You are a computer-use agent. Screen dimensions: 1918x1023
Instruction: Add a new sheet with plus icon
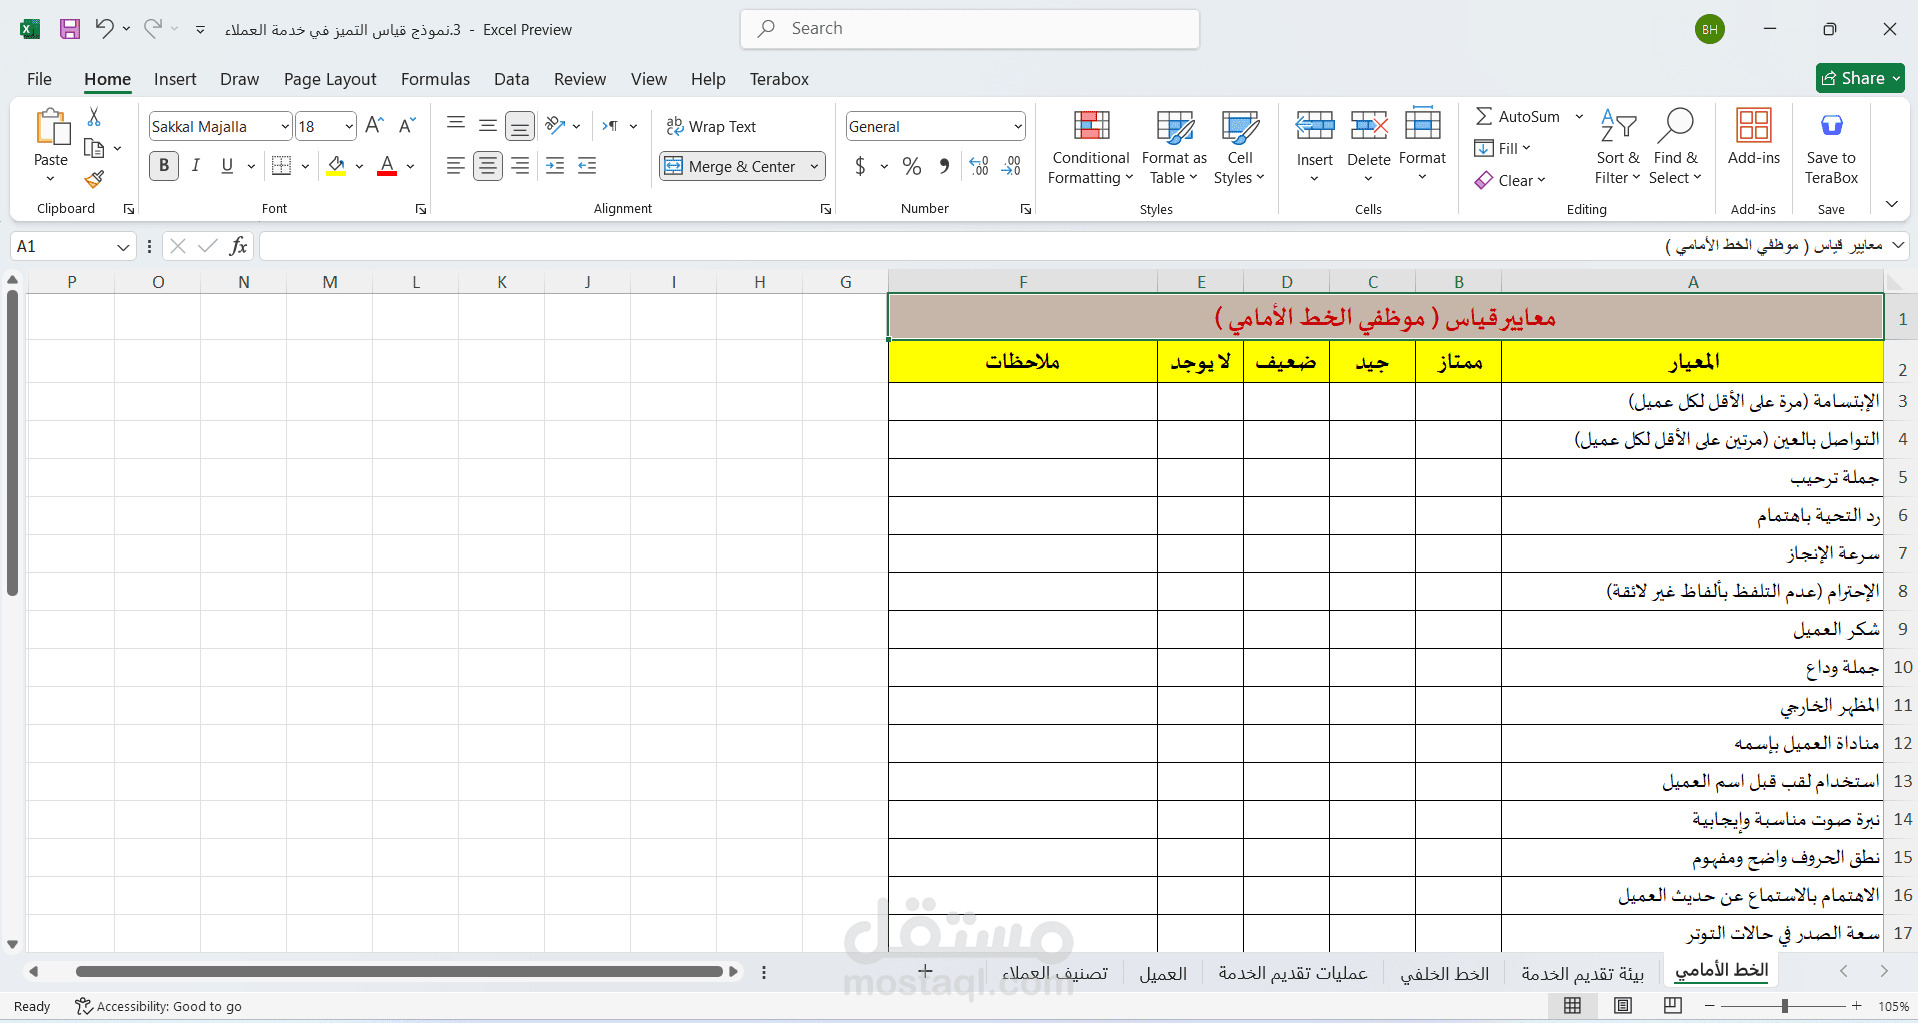tap(926, 971)
